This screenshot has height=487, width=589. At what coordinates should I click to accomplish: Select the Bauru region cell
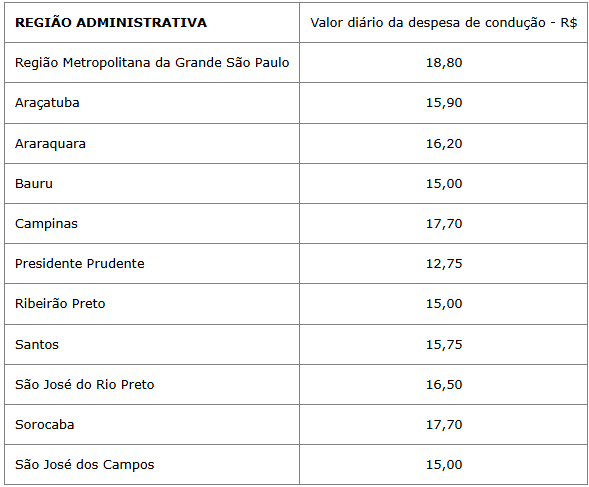(152, 184)
